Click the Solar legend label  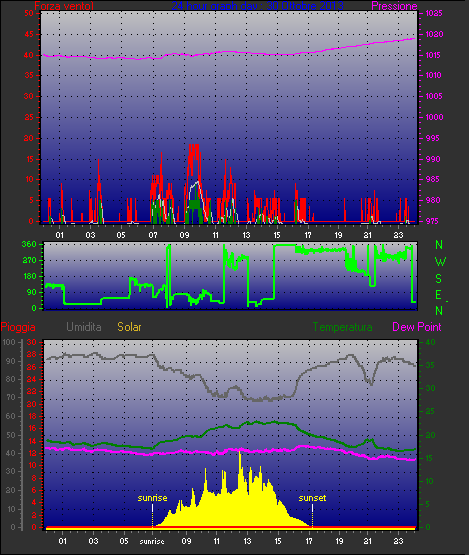[x=129, y=327]
